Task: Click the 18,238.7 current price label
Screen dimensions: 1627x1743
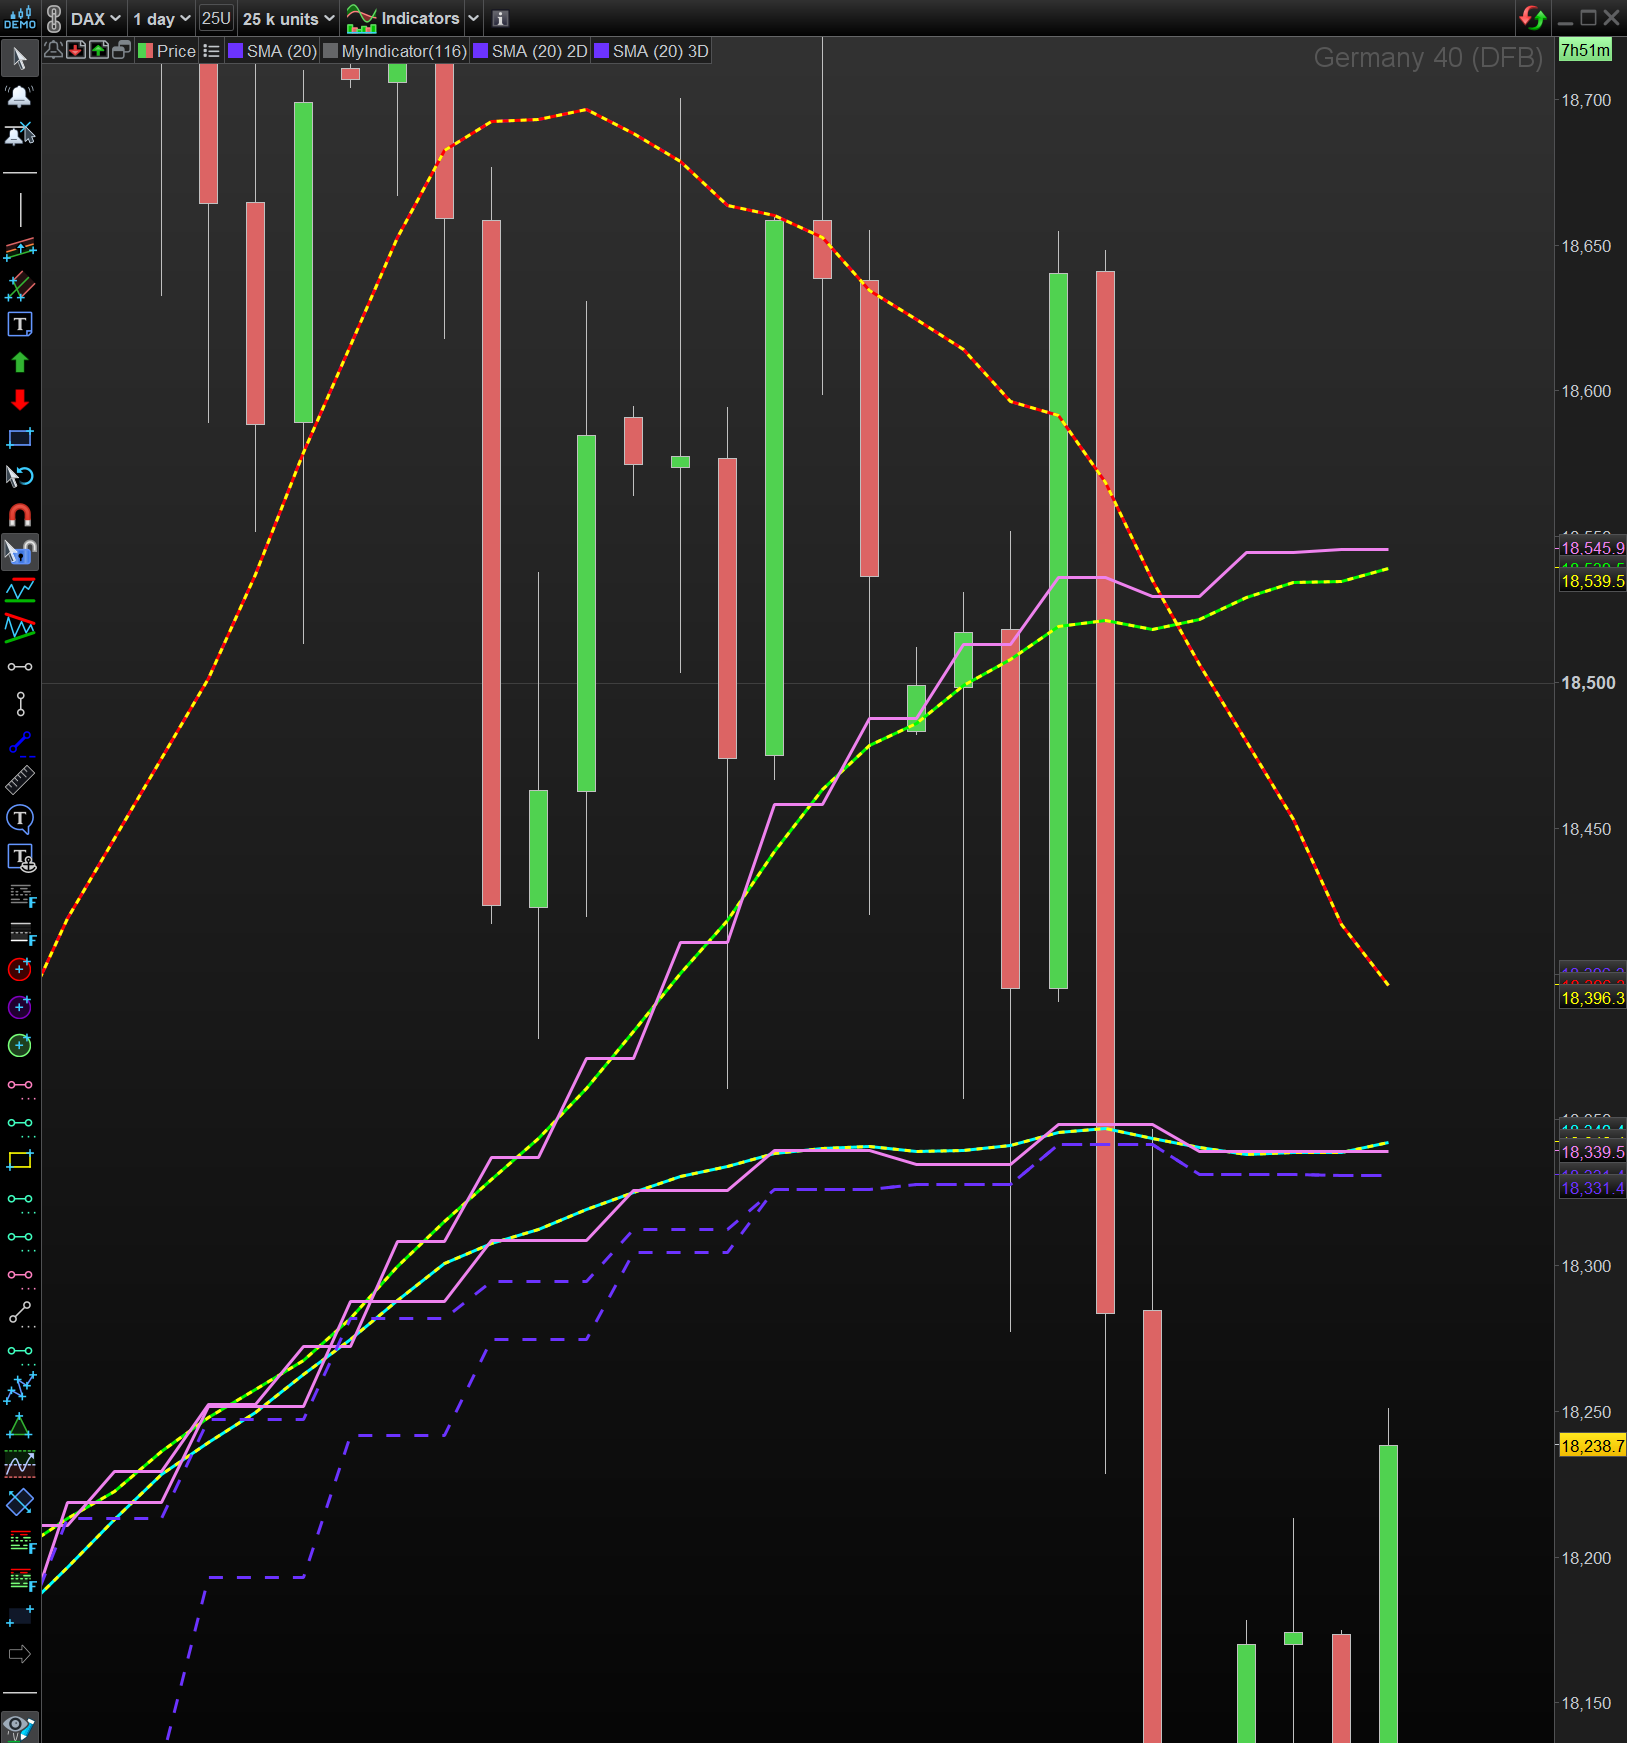Action: point(1593,1446)
